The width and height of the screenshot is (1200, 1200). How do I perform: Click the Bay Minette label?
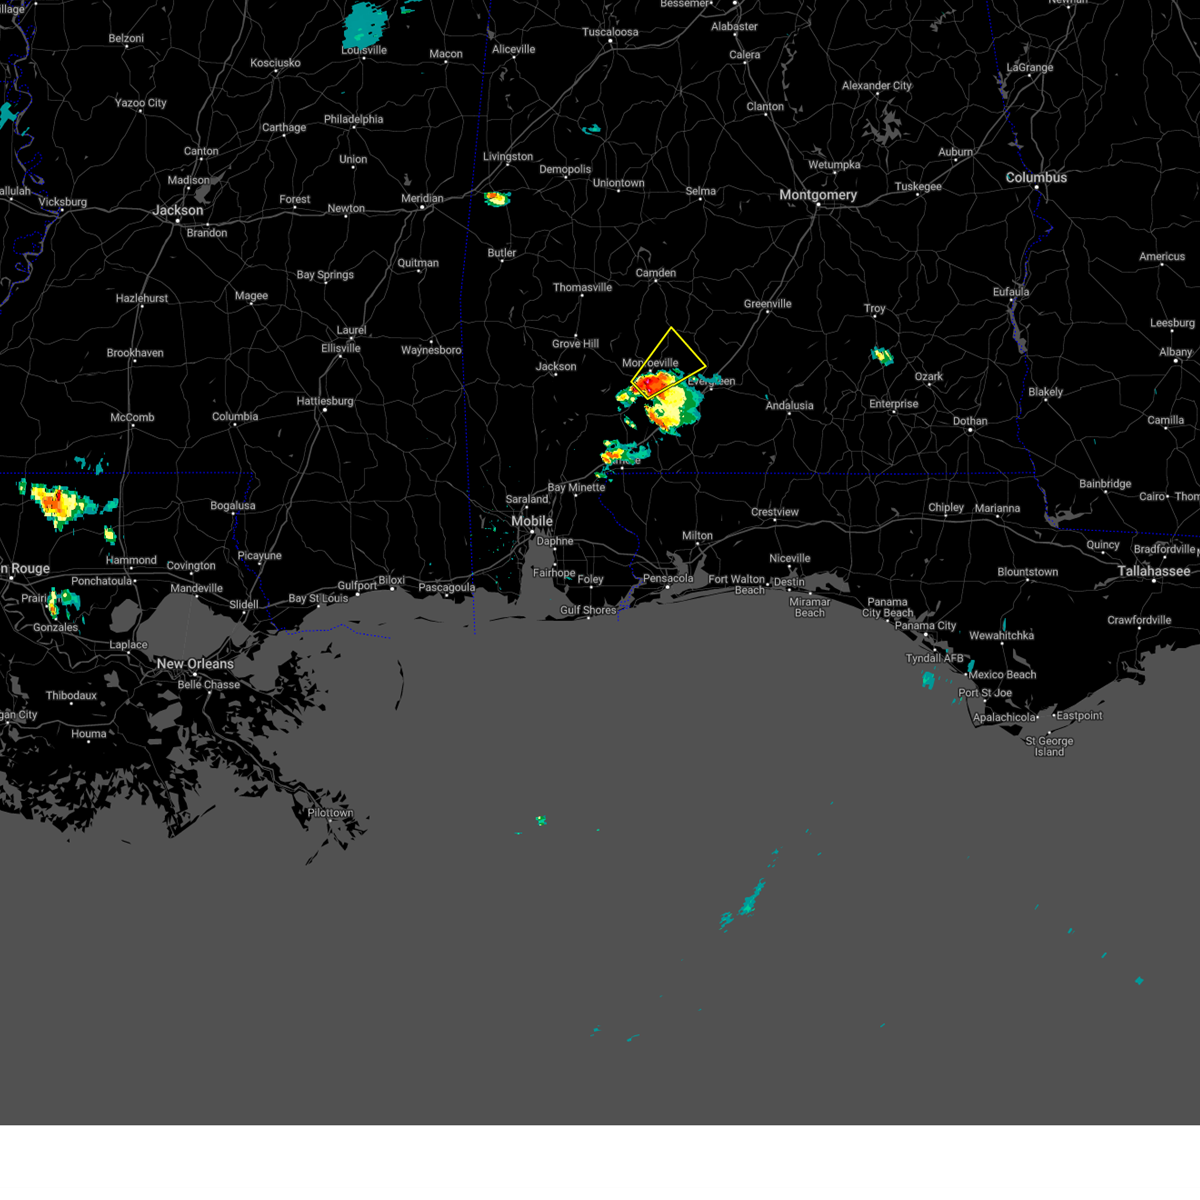576,488
